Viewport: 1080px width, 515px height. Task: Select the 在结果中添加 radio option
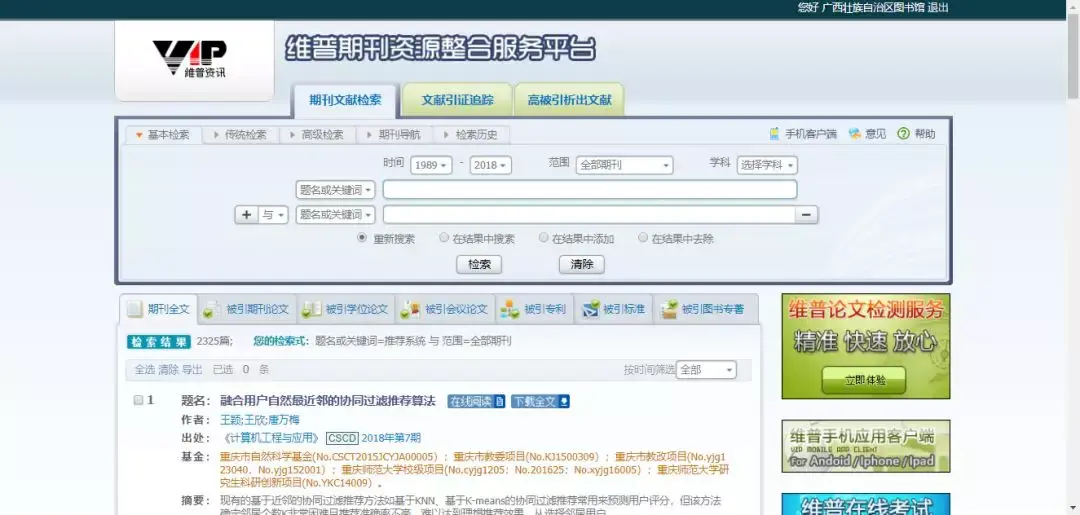point(543,238)
